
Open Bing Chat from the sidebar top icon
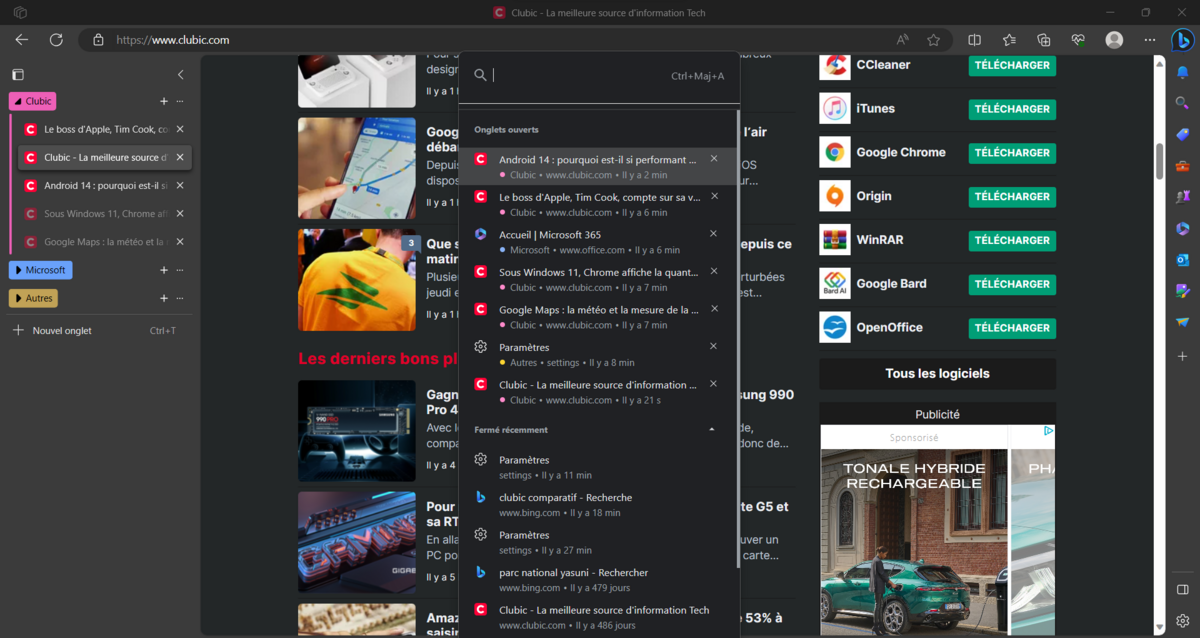1182,40
